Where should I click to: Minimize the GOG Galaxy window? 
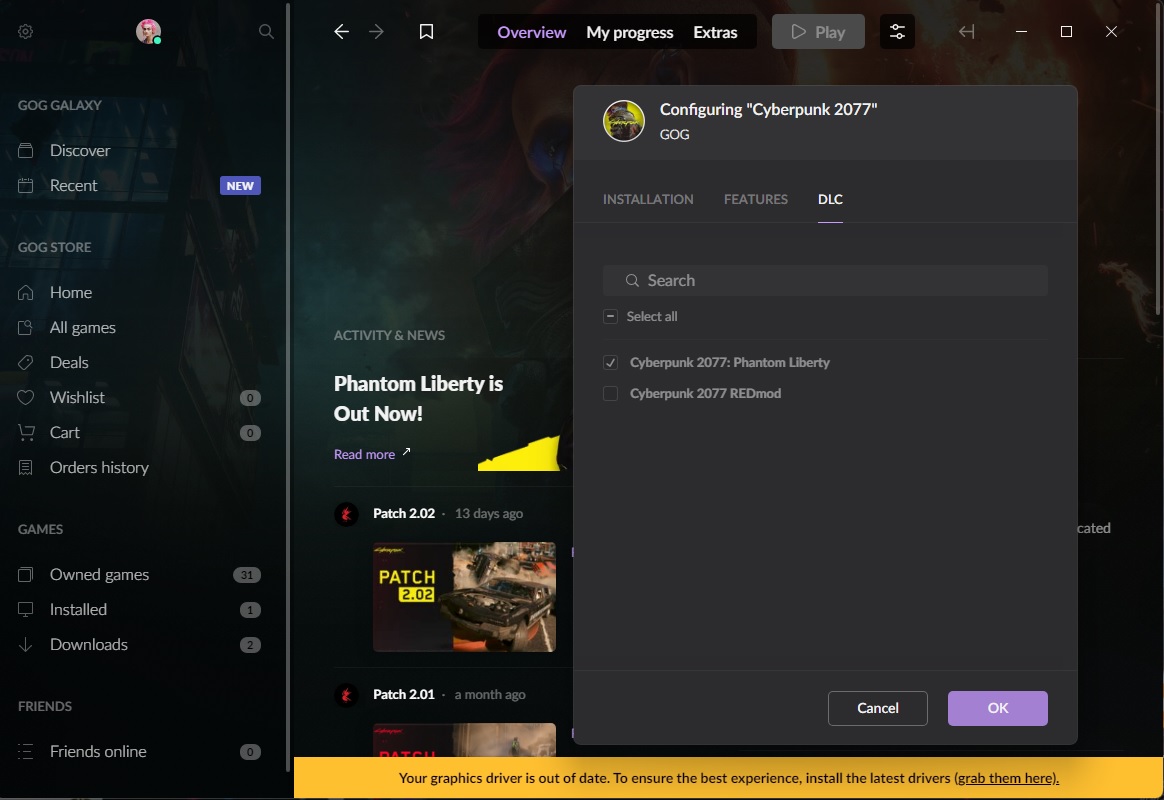coord(1021,31)
